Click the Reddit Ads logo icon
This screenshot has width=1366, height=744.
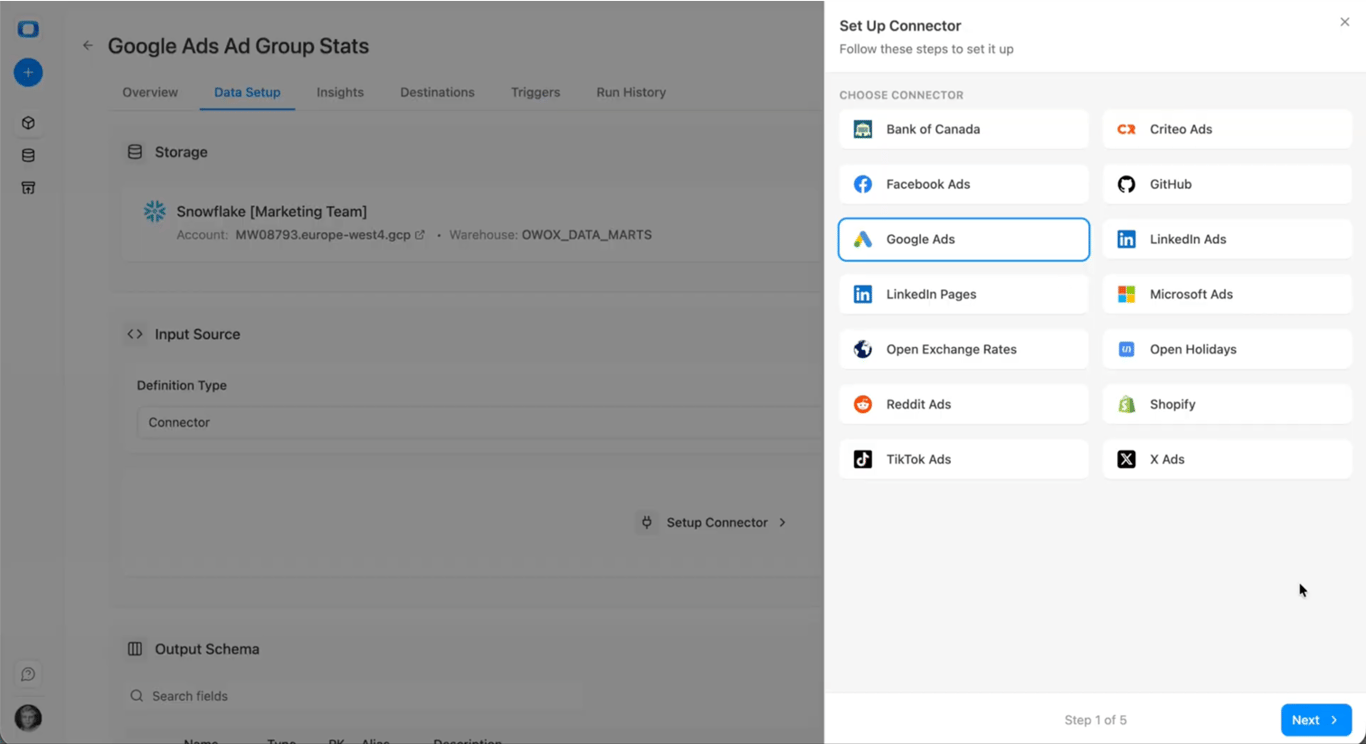863,404
